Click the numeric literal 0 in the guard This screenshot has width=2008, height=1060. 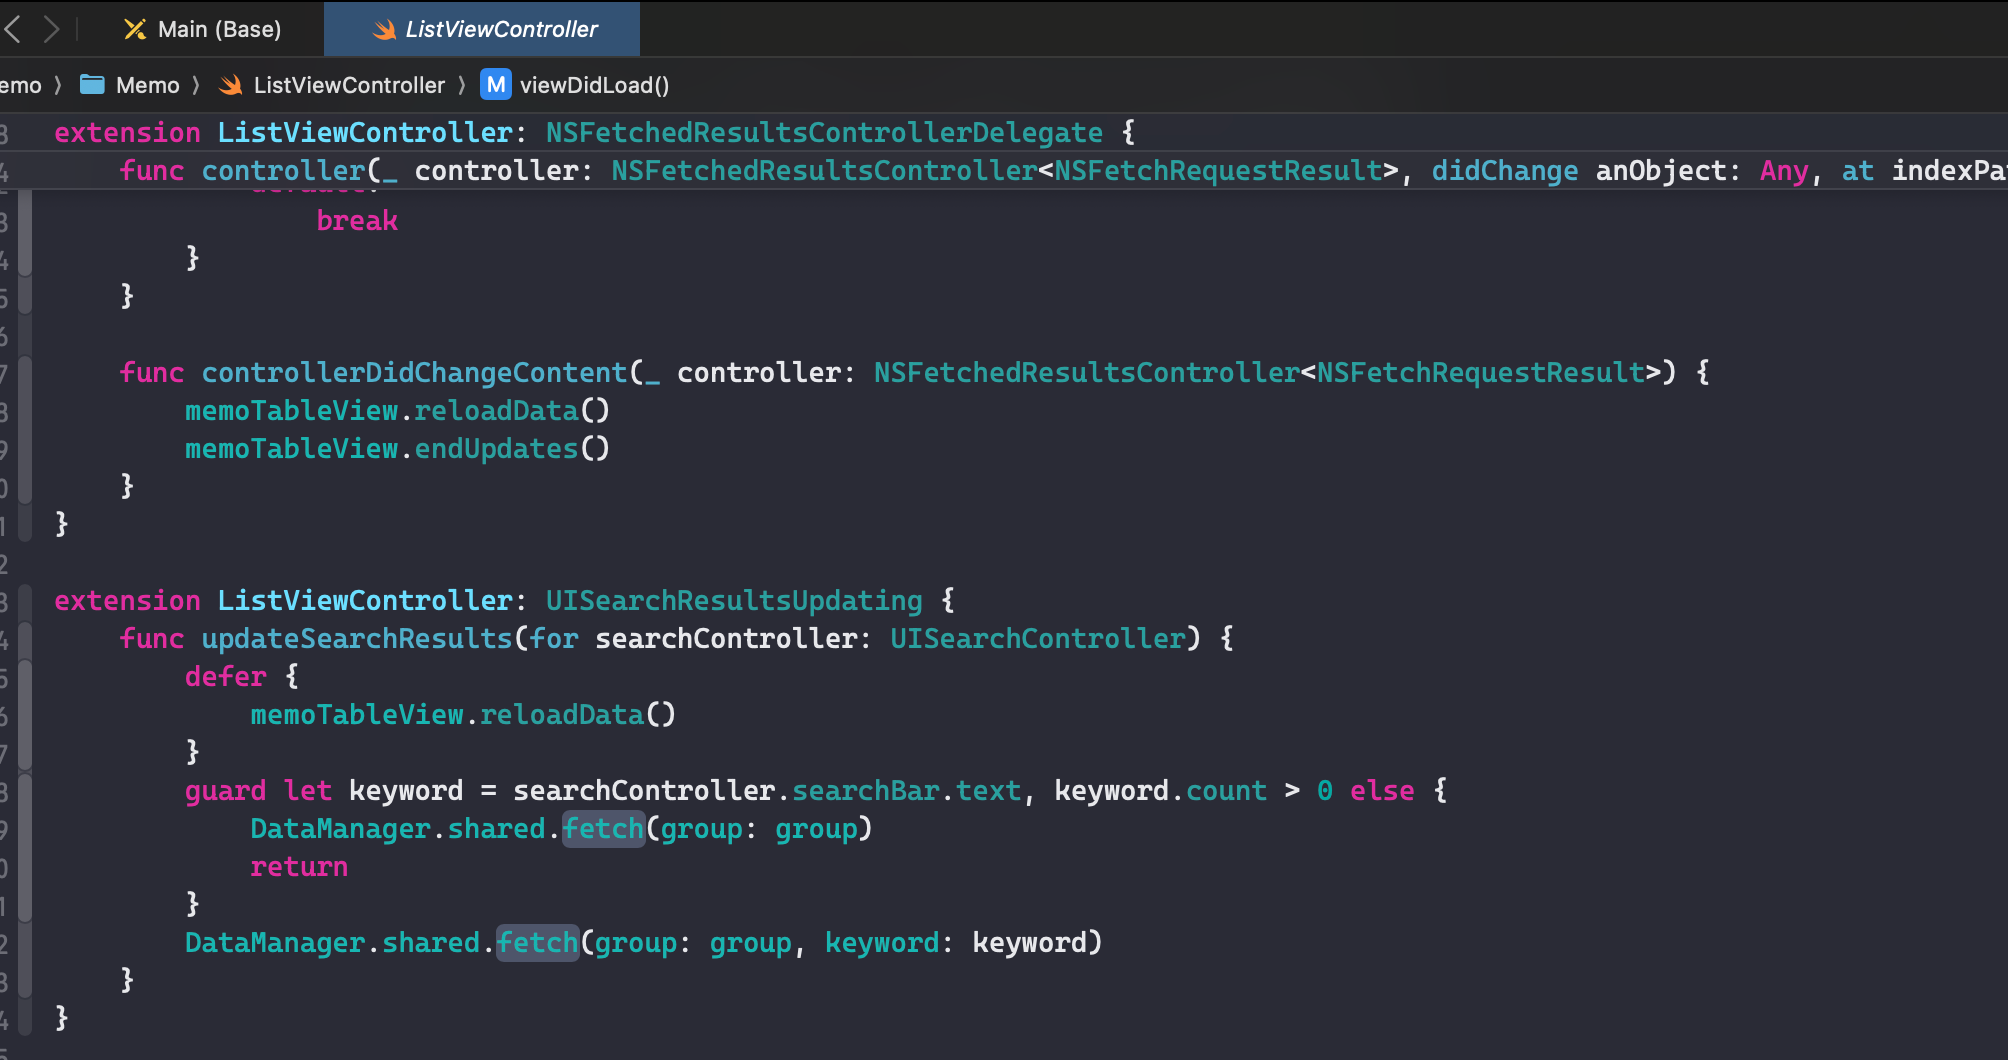point(1324,790)
